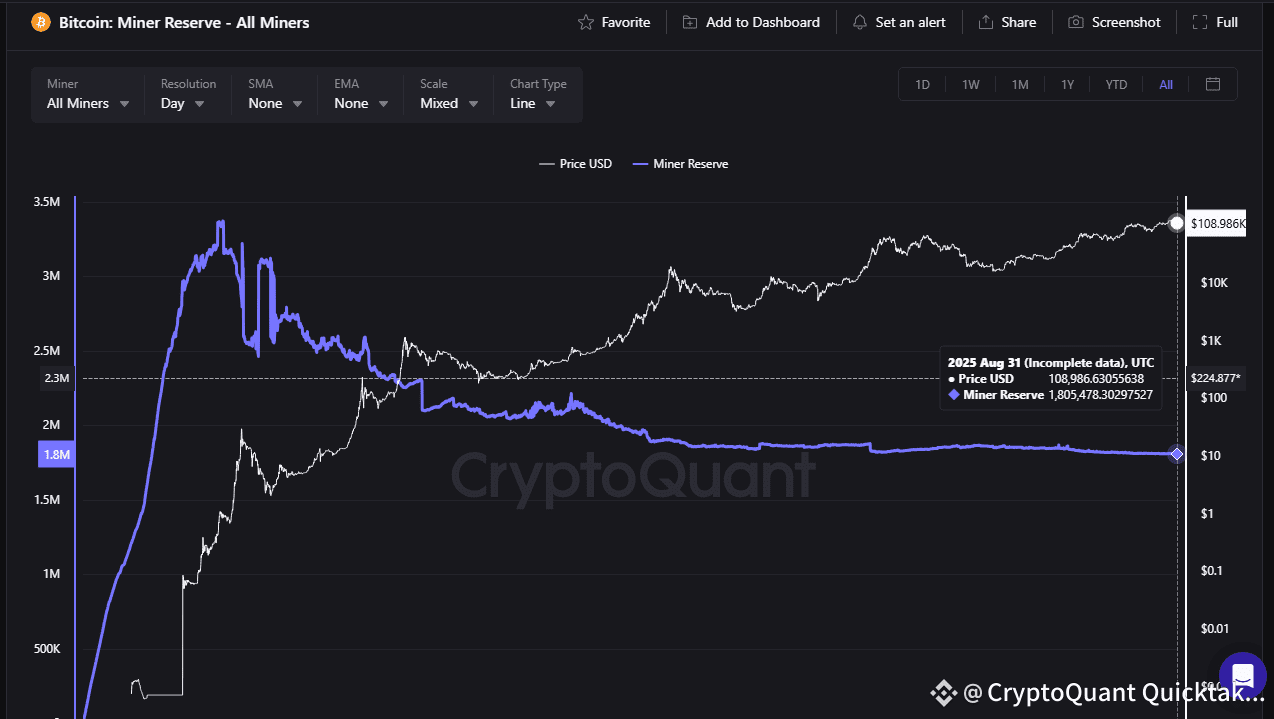Click the Share upload icon
Viewport: 1274px width, 719px height.
[x=986, y=22]
